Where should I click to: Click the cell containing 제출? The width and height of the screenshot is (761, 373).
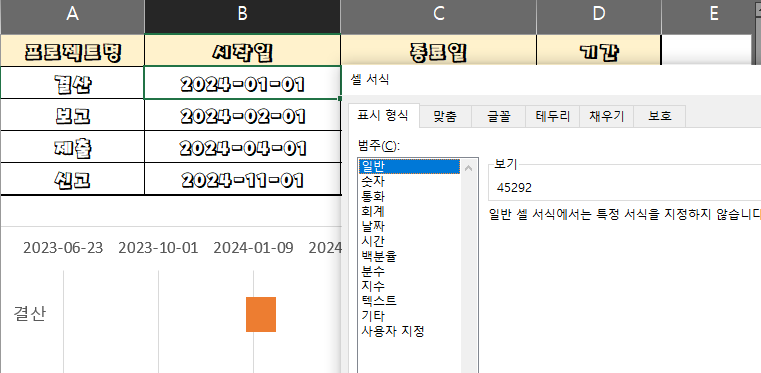pos(72,147)
